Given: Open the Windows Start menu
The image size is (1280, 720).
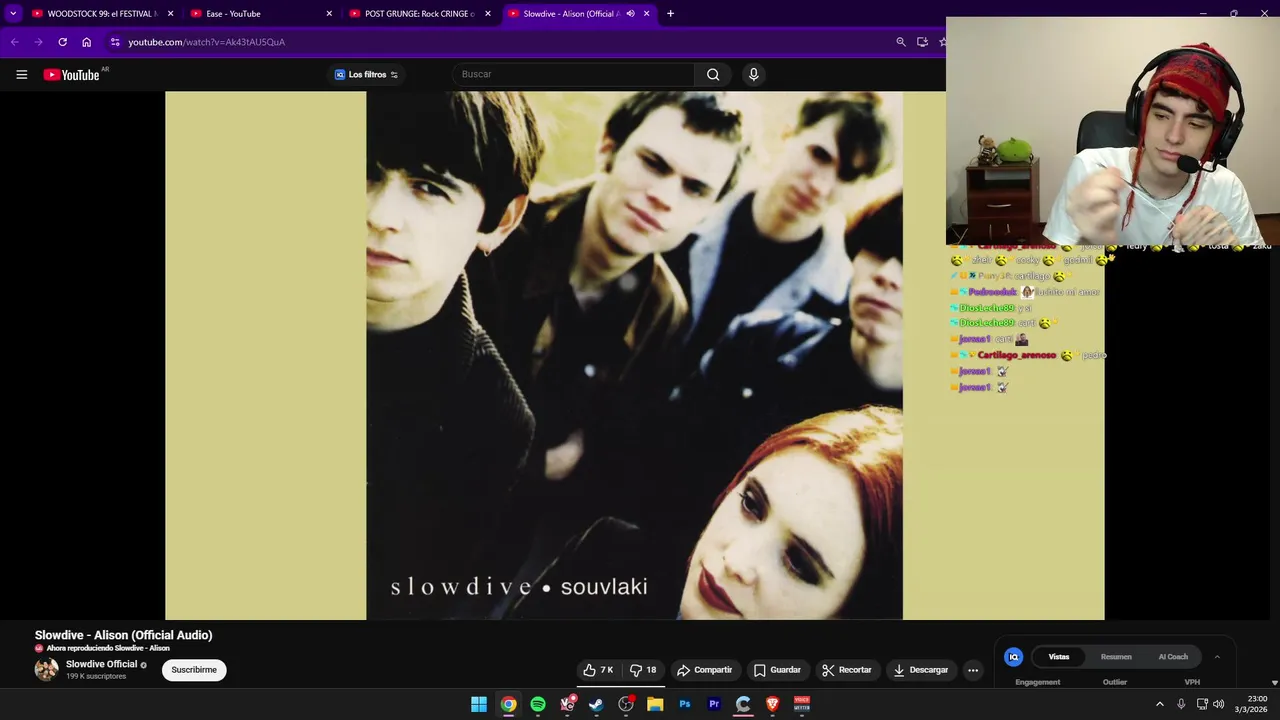Looking at the screenshot, I should coord(479,704).
